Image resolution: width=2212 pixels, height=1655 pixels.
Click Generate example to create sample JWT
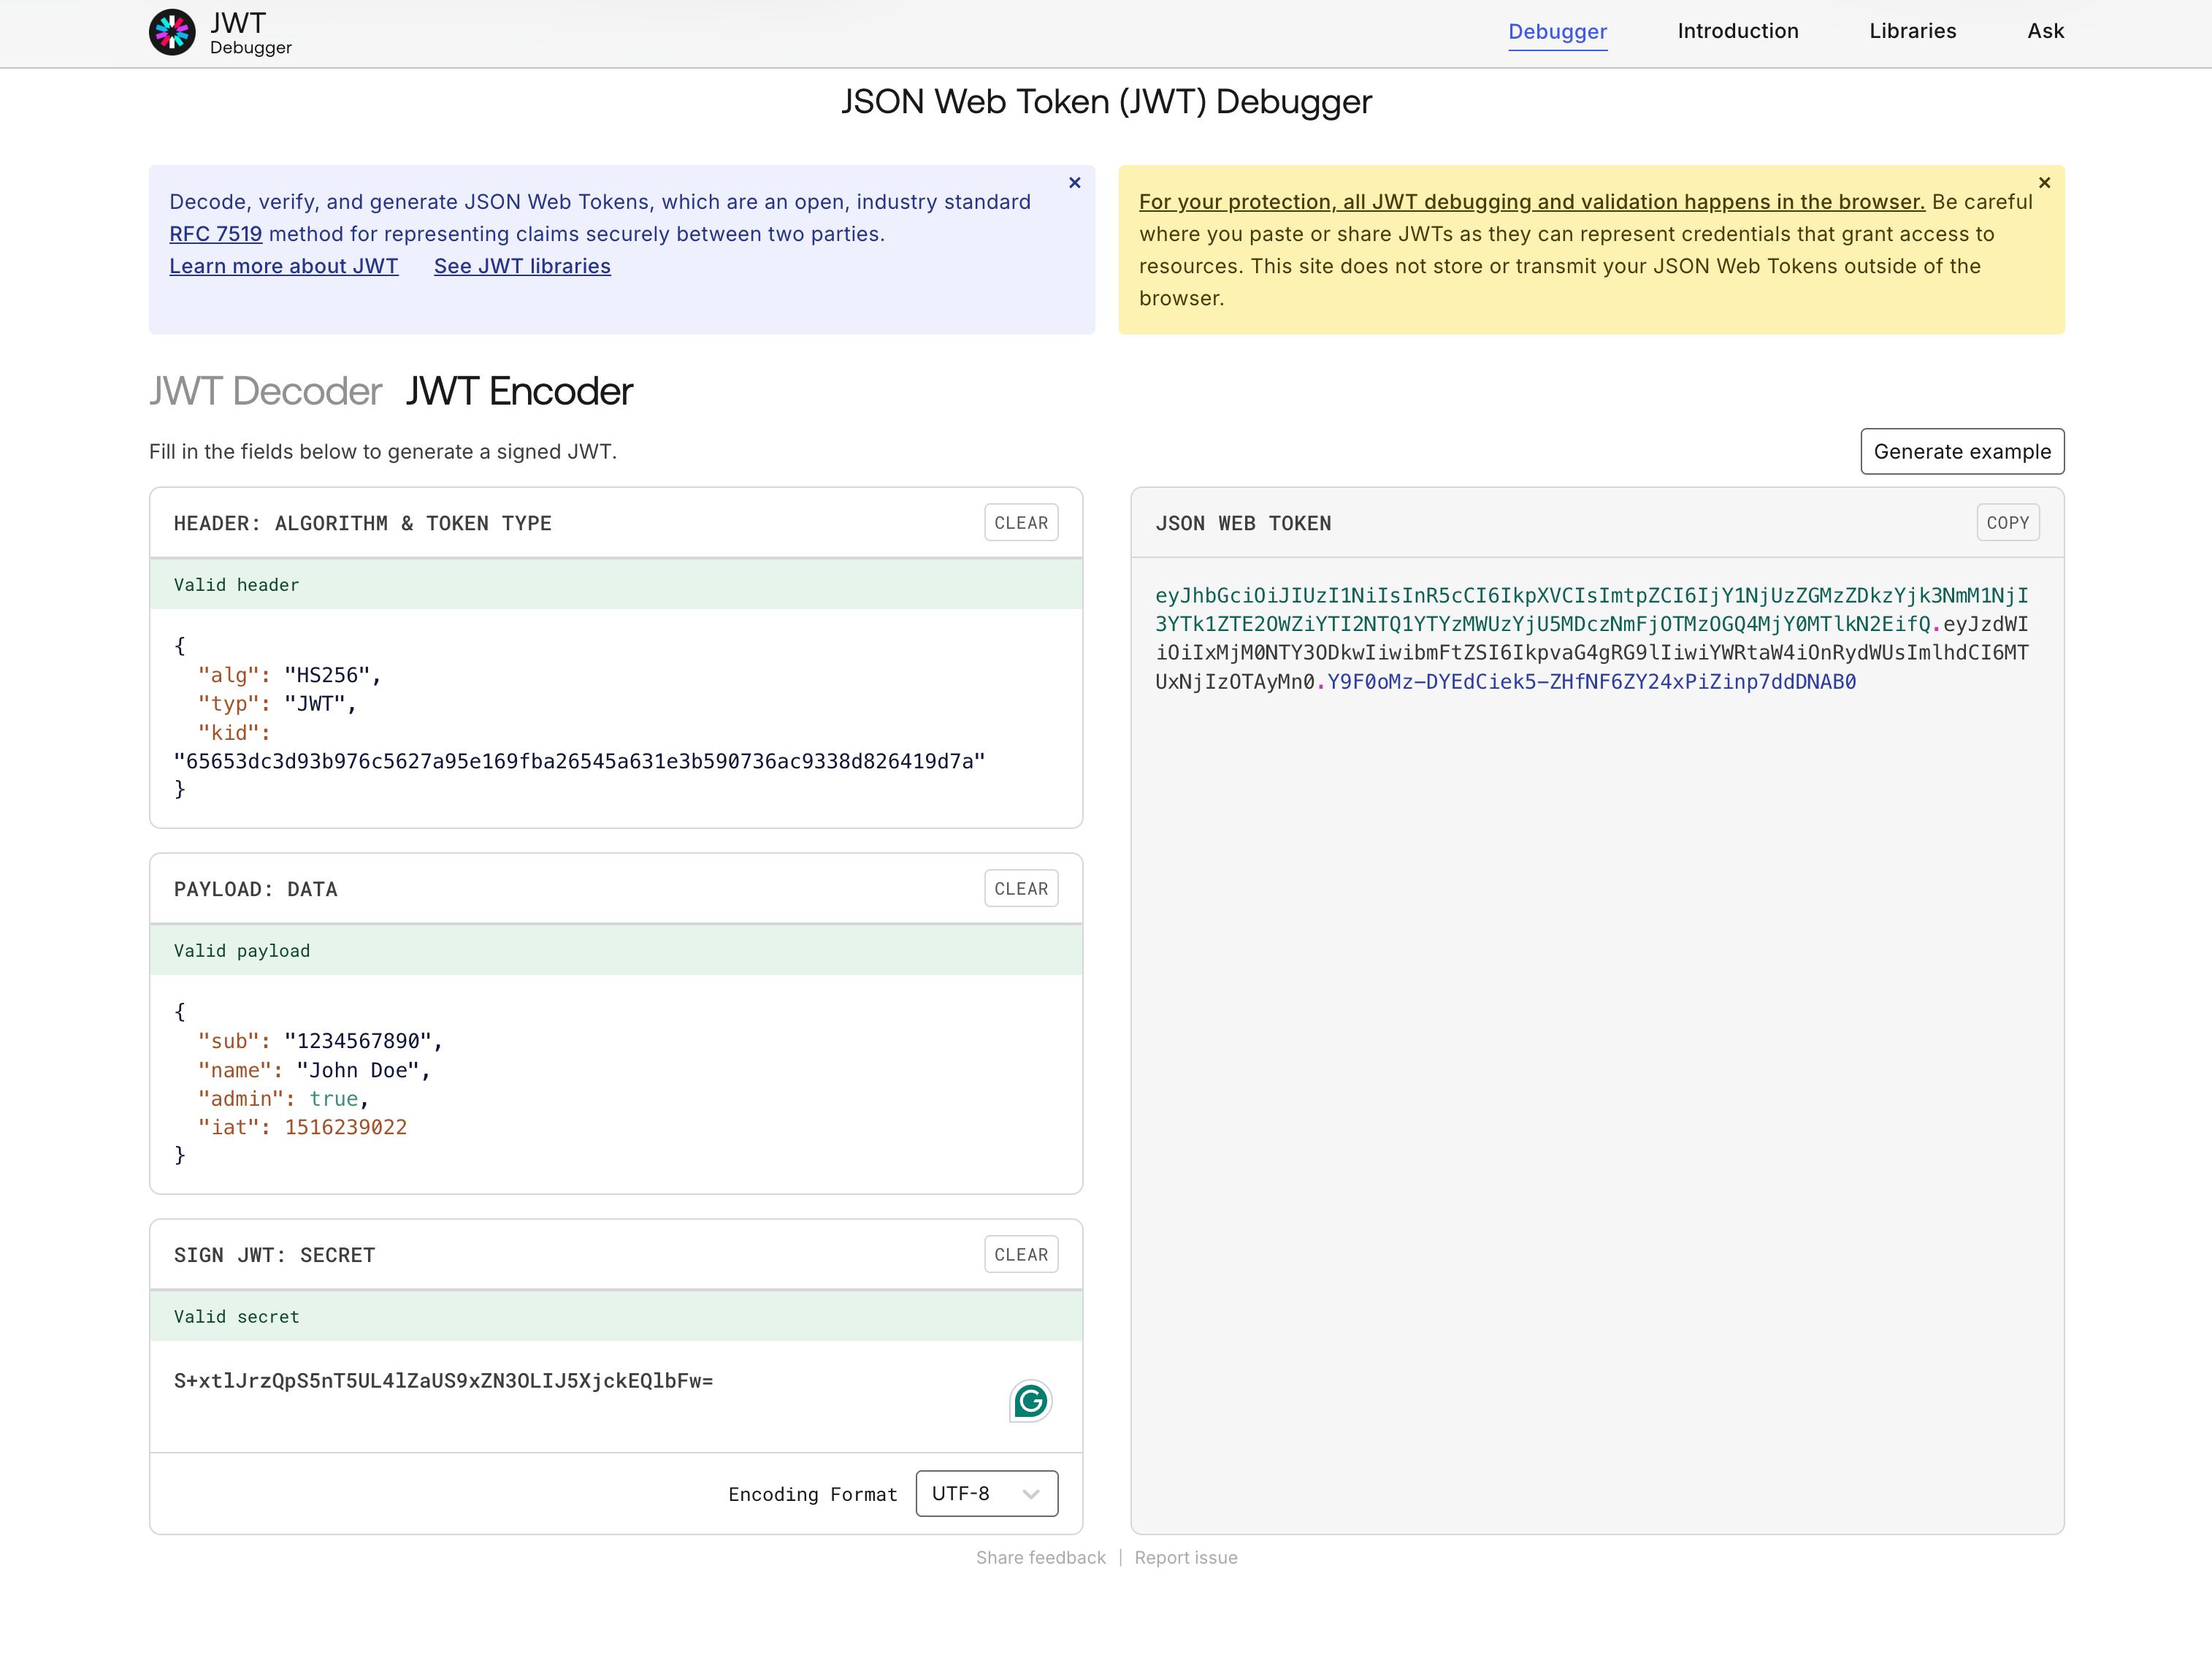[x=1961, y=451]
